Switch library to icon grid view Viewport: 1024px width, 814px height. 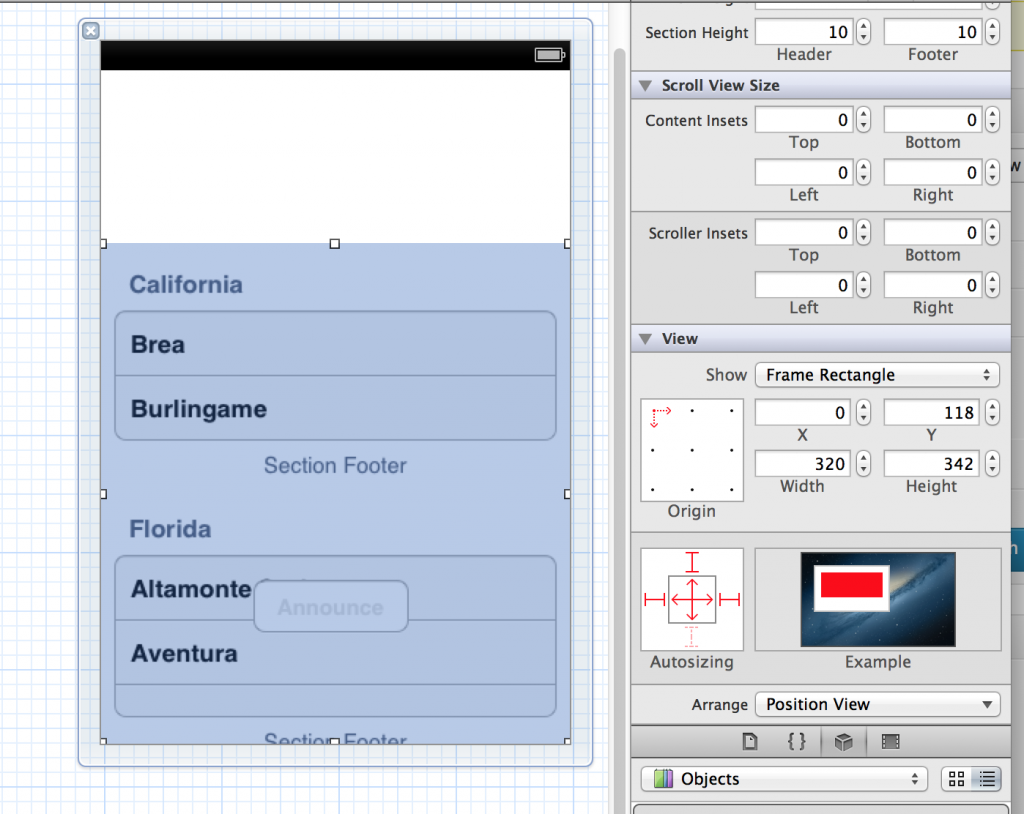[x=957, y=779]
